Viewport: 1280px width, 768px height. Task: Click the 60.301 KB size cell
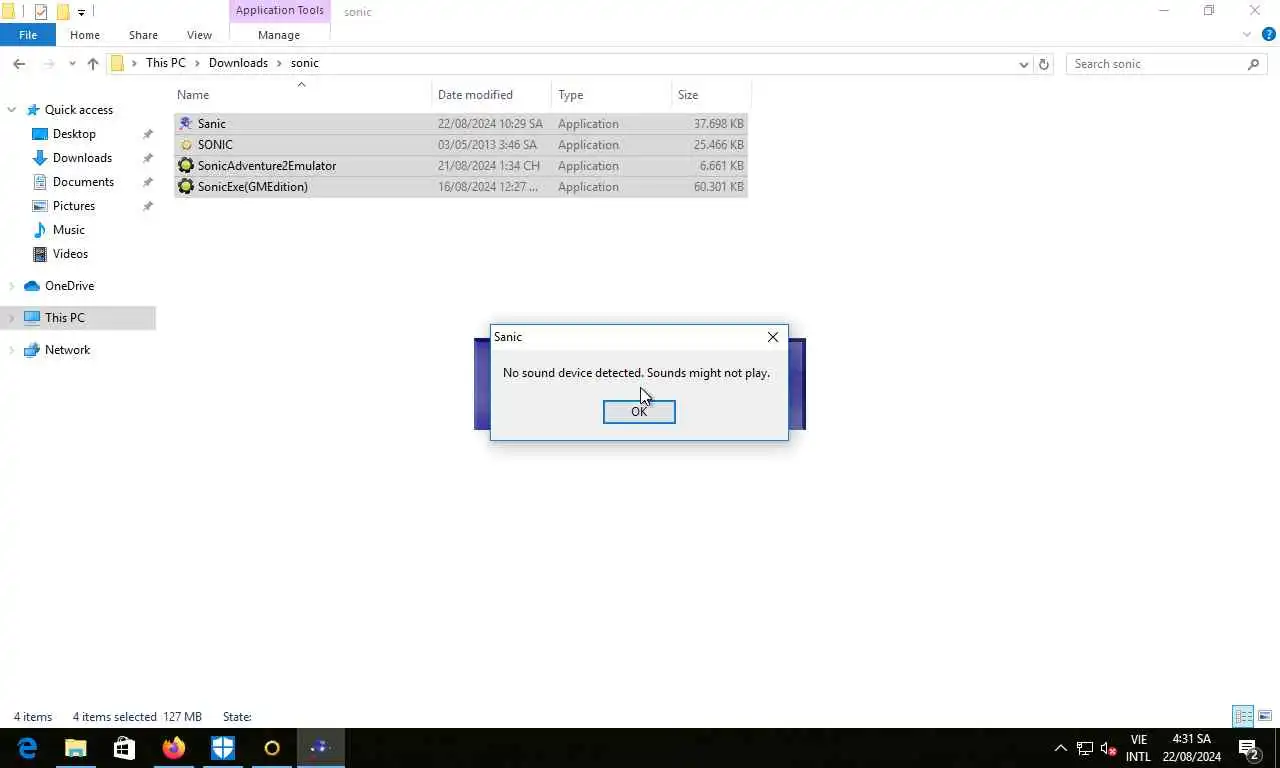(x=718, y=187)
